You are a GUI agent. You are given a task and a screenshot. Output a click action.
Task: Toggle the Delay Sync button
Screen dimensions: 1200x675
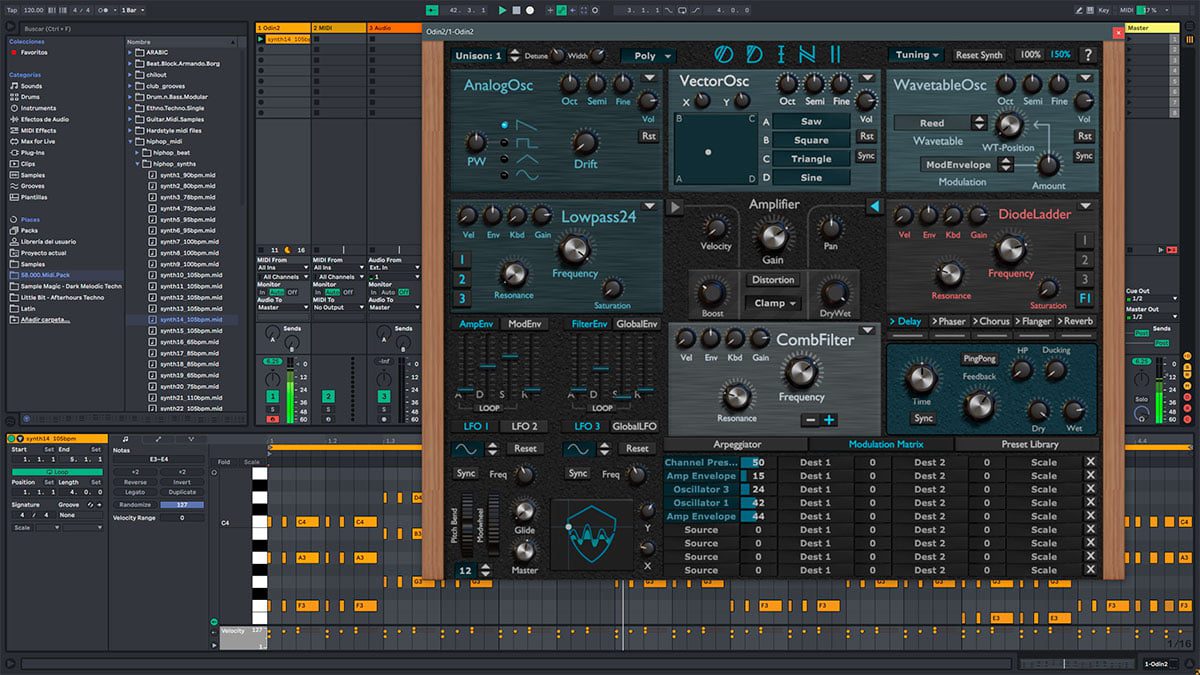coord(923,418)
